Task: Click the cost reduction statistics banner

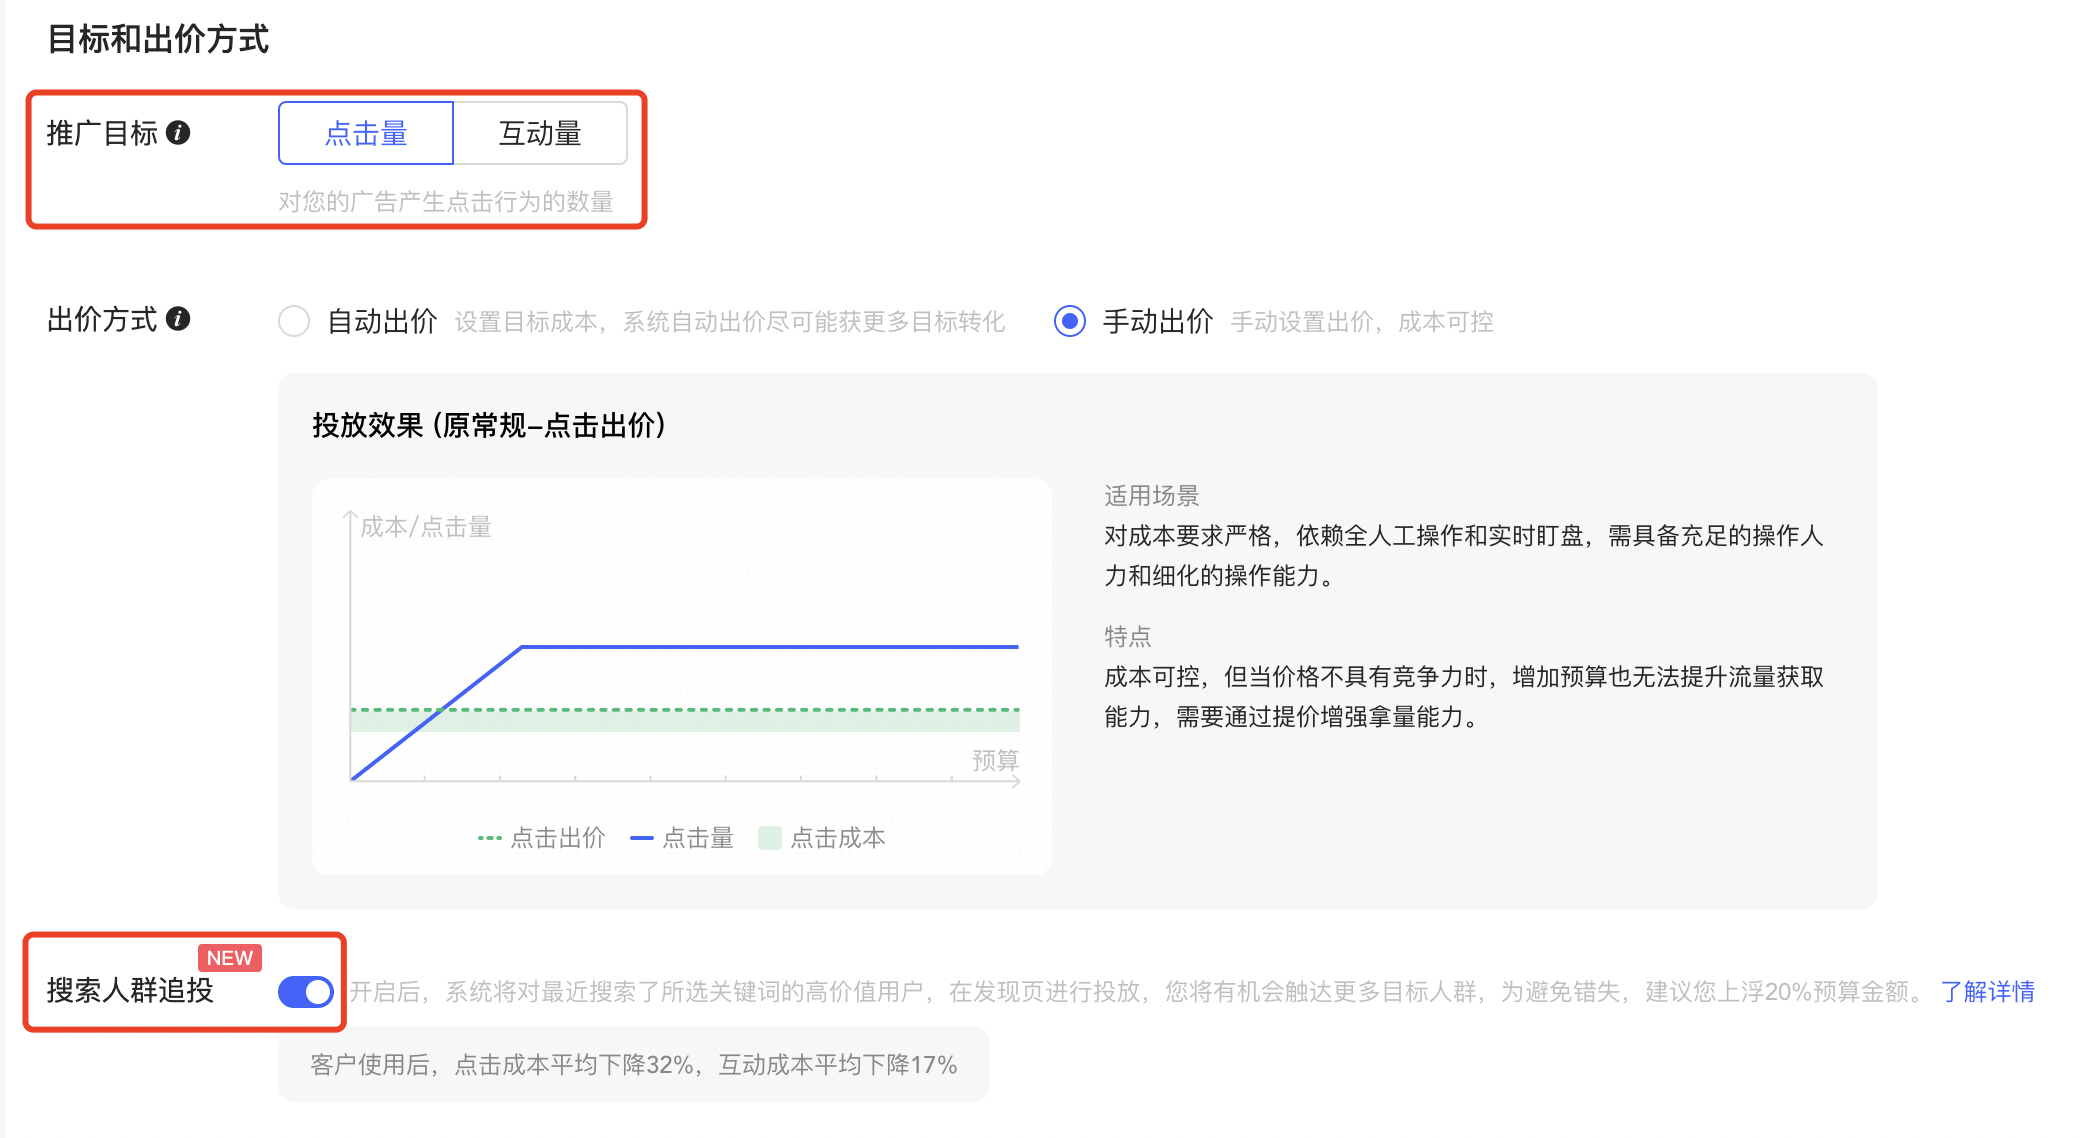Action: pyautogui.click(x=632, y=1064)
